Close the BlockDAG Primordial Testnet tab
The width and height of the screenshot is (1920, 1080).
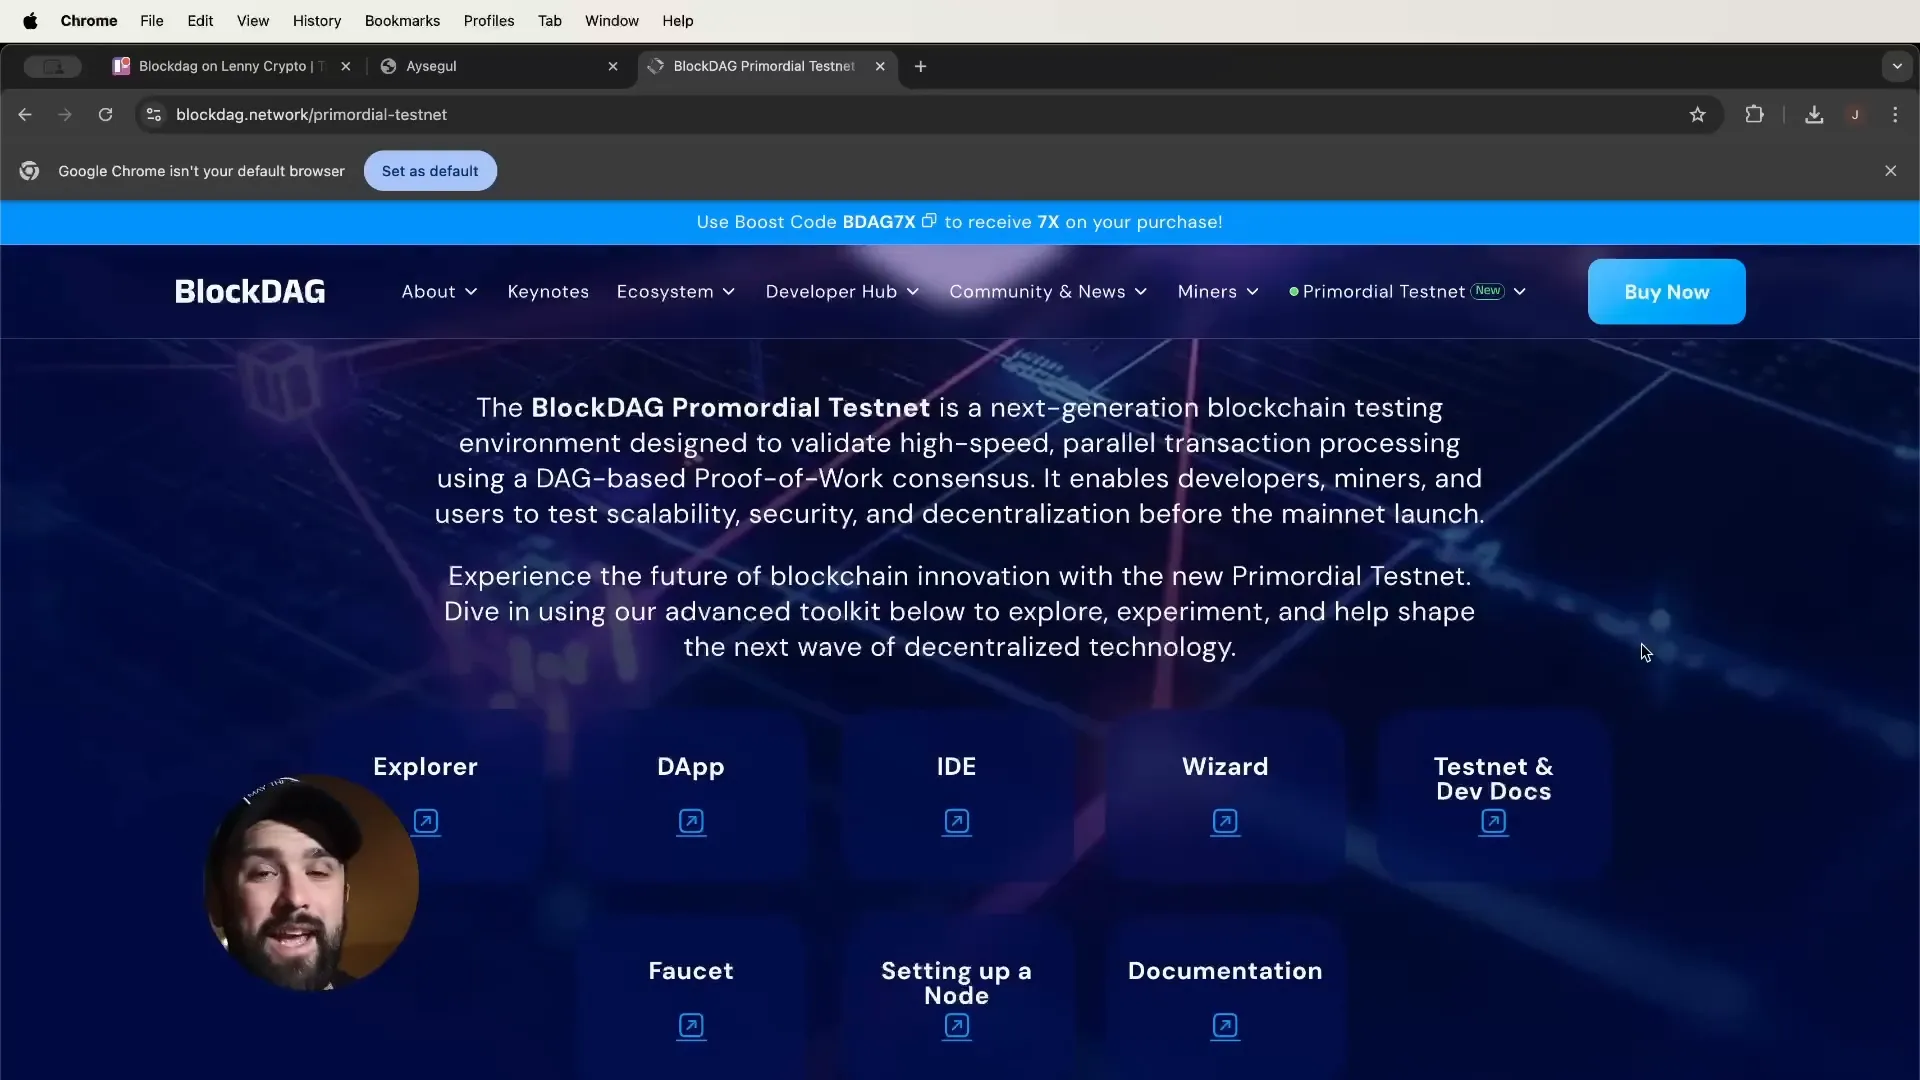point(880,66)
